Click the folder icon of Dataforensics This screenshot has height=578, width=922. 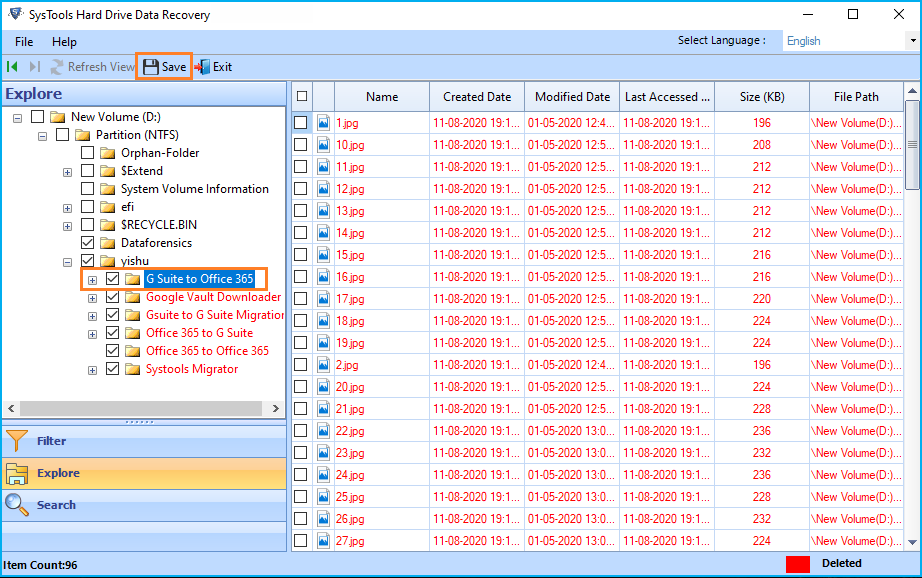coord(107,243)
